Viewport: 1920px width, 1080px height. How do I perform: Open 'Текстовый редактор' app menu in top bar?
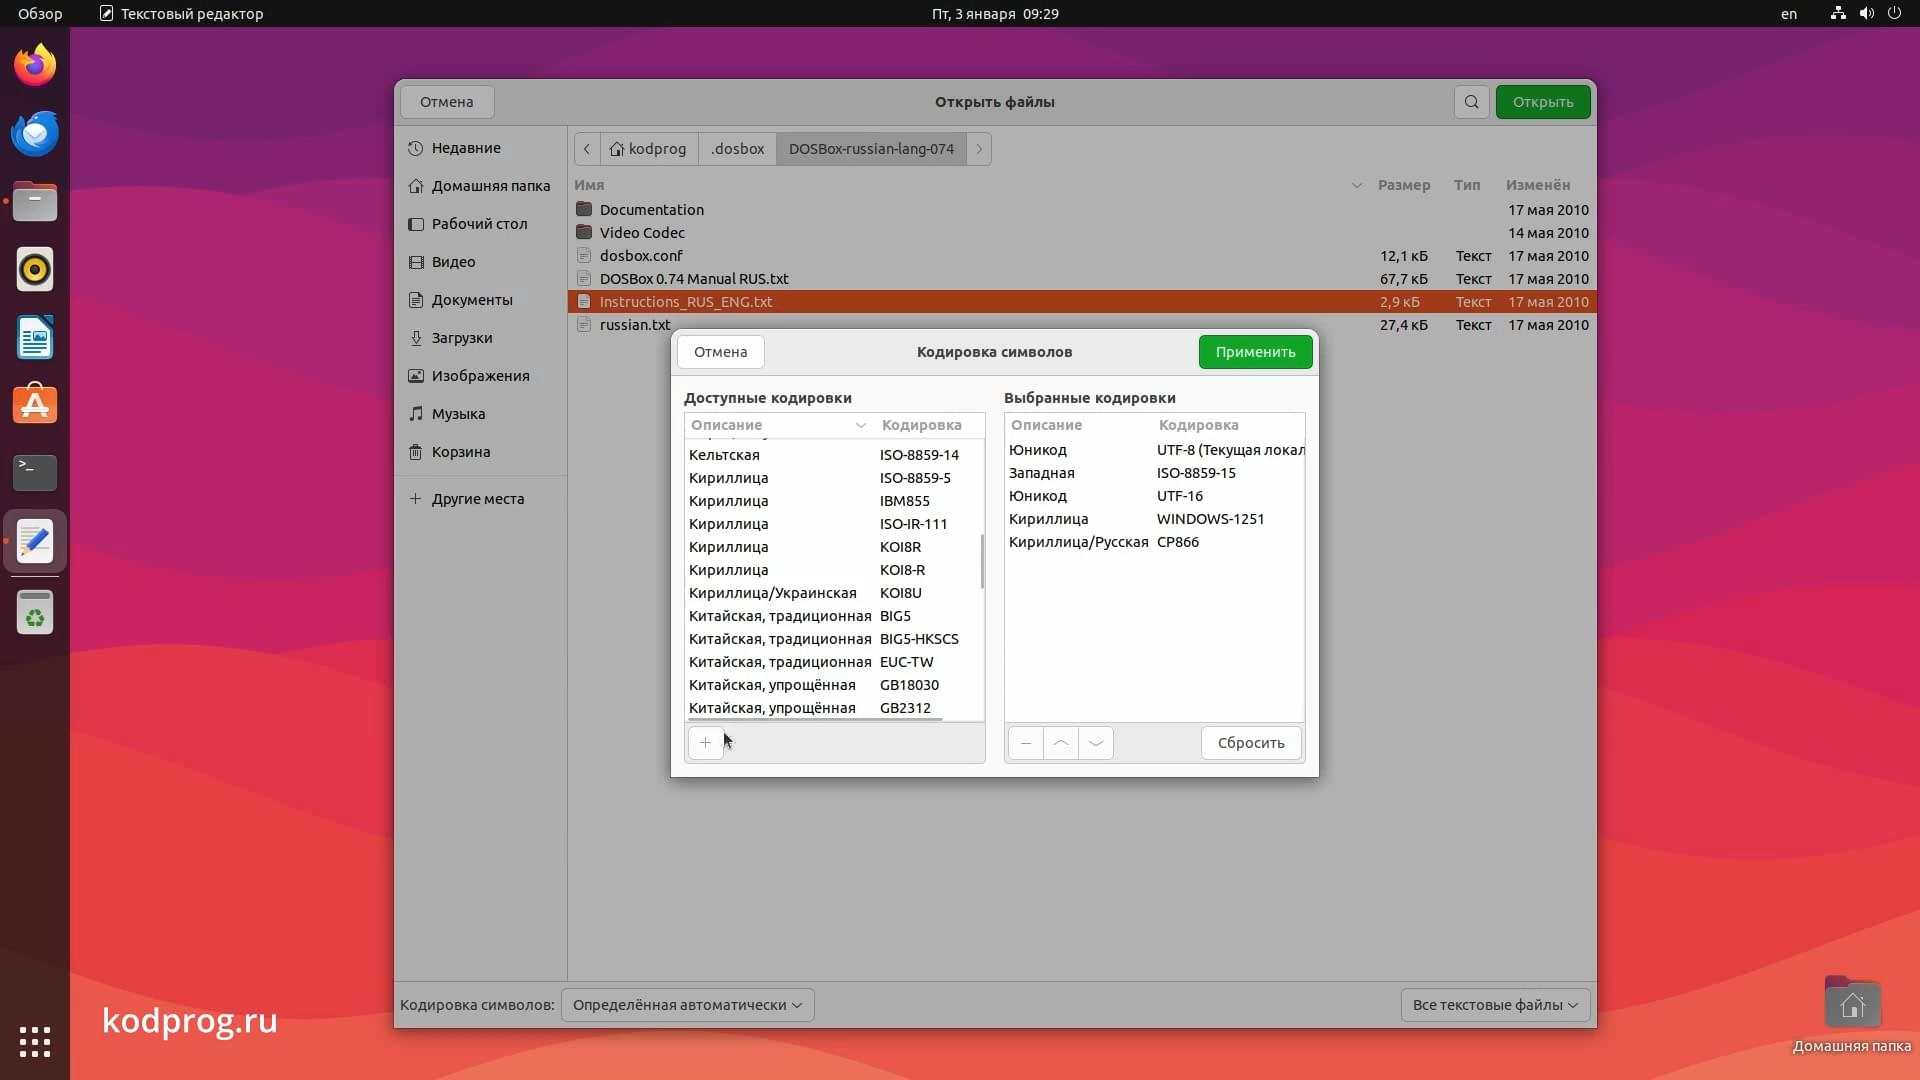181,14
